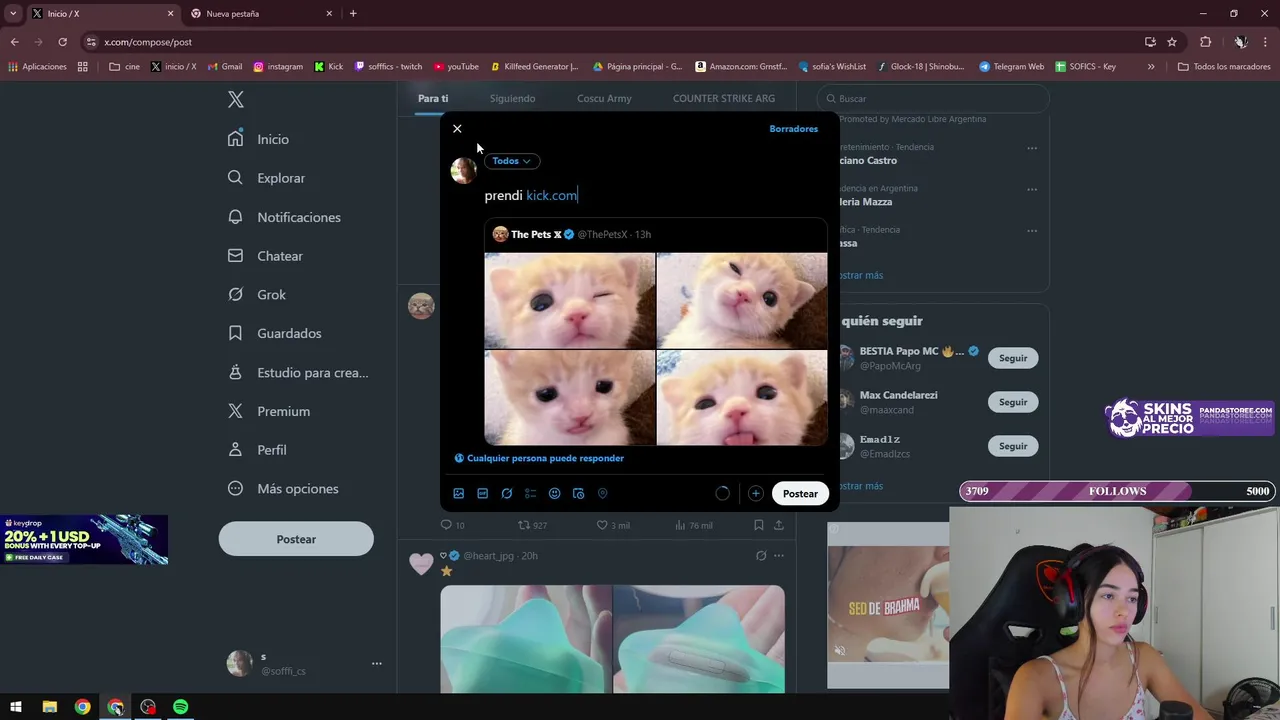1280x720 pixels.
Task: Unmute the promoted video ad
Action: [x=840, y=650]
